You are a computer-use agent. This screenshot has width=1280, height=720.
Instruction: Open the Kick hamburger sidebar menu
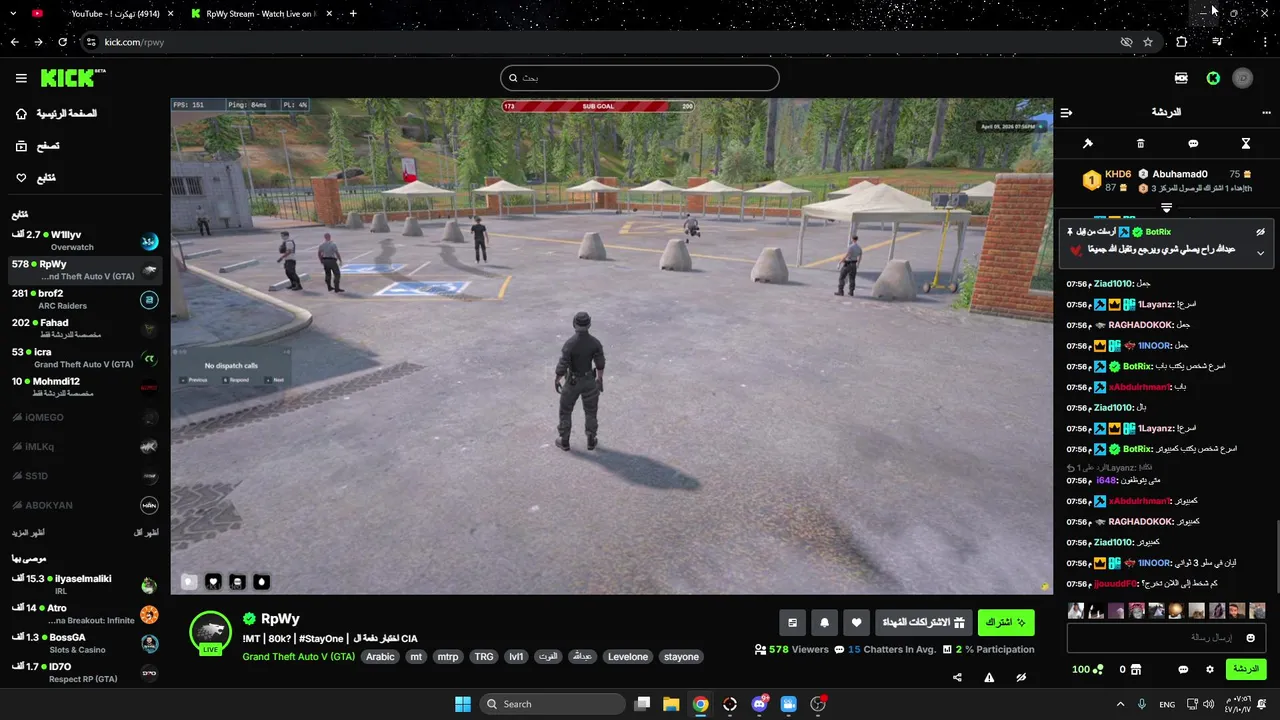coord(21,78)
